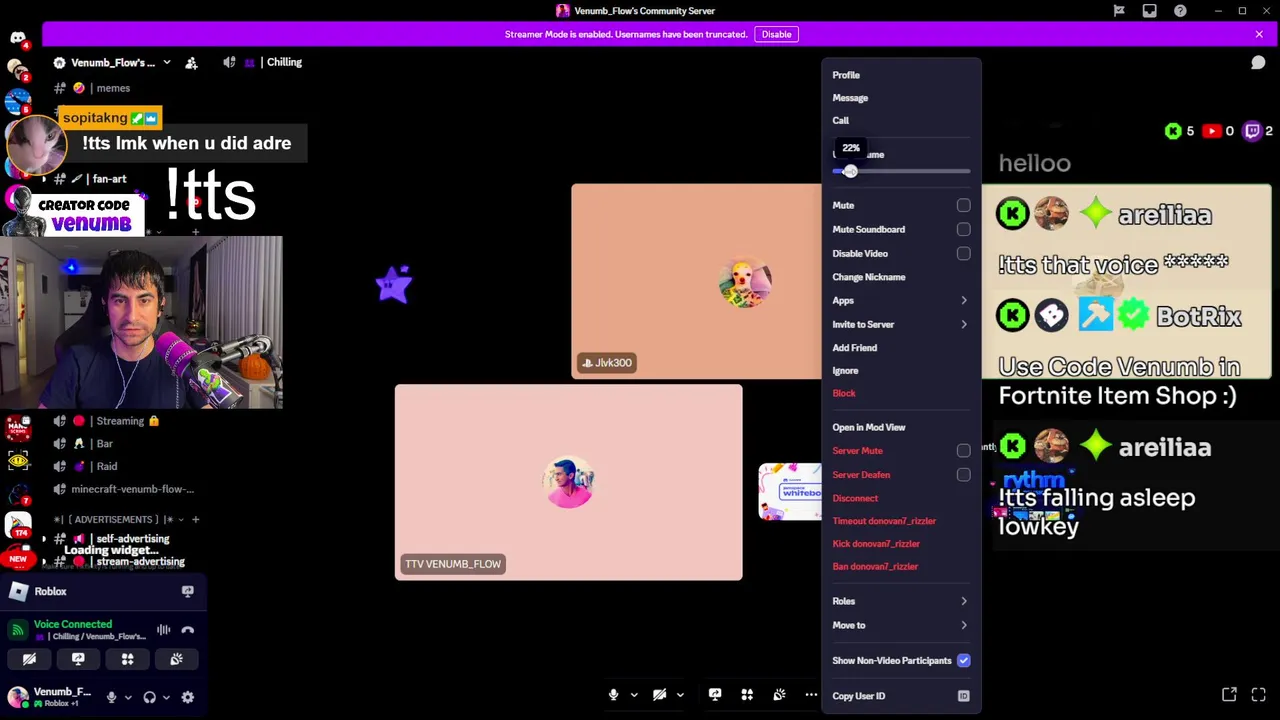Open more options ellipsis in call controls

click(x=811, y=695)
